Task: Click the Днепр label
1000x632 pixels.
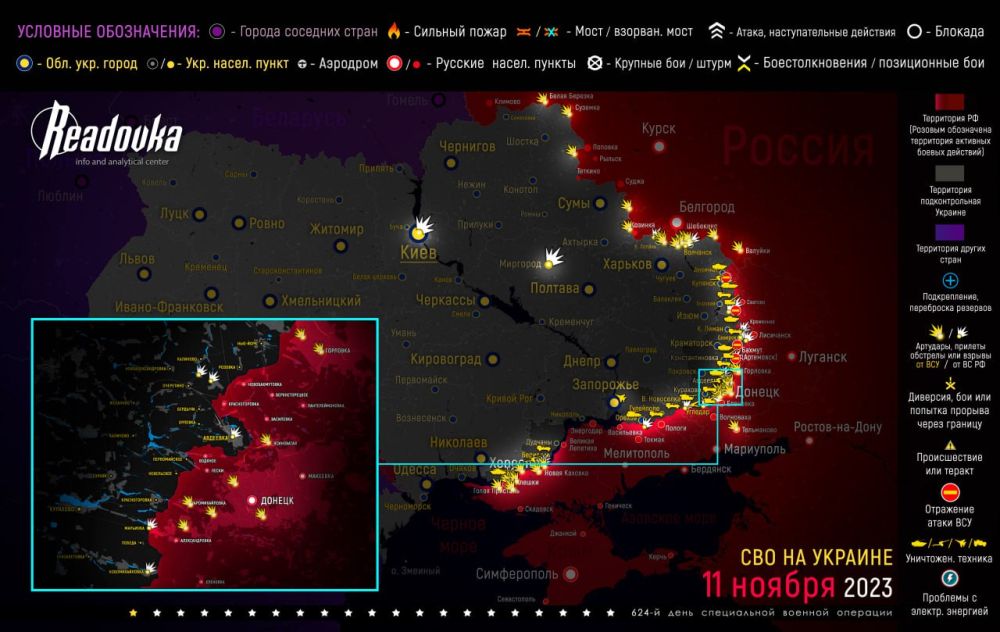Action: (582, 361)
